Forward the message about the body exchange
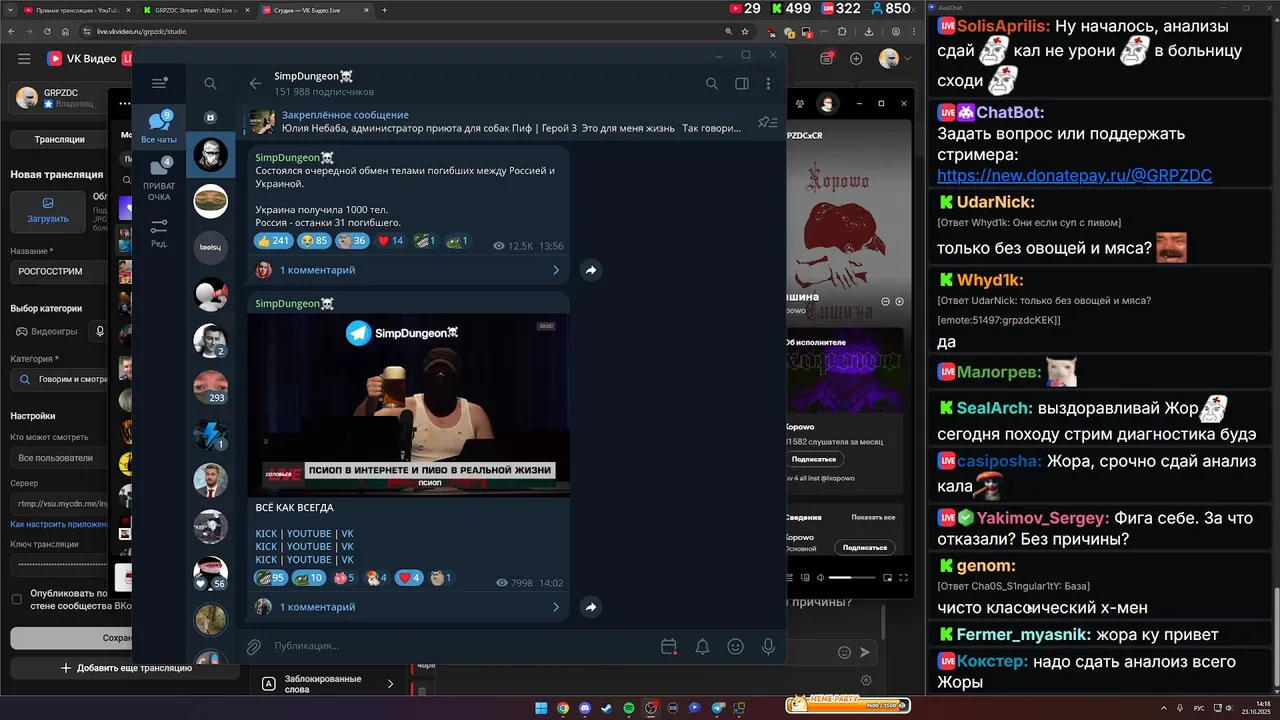 591,270
